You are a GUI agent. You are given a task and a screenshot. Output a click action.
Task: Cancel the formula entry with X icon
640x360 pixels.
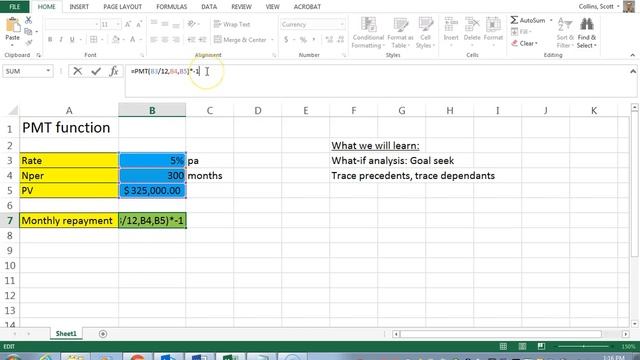click(x=77, y=71)
